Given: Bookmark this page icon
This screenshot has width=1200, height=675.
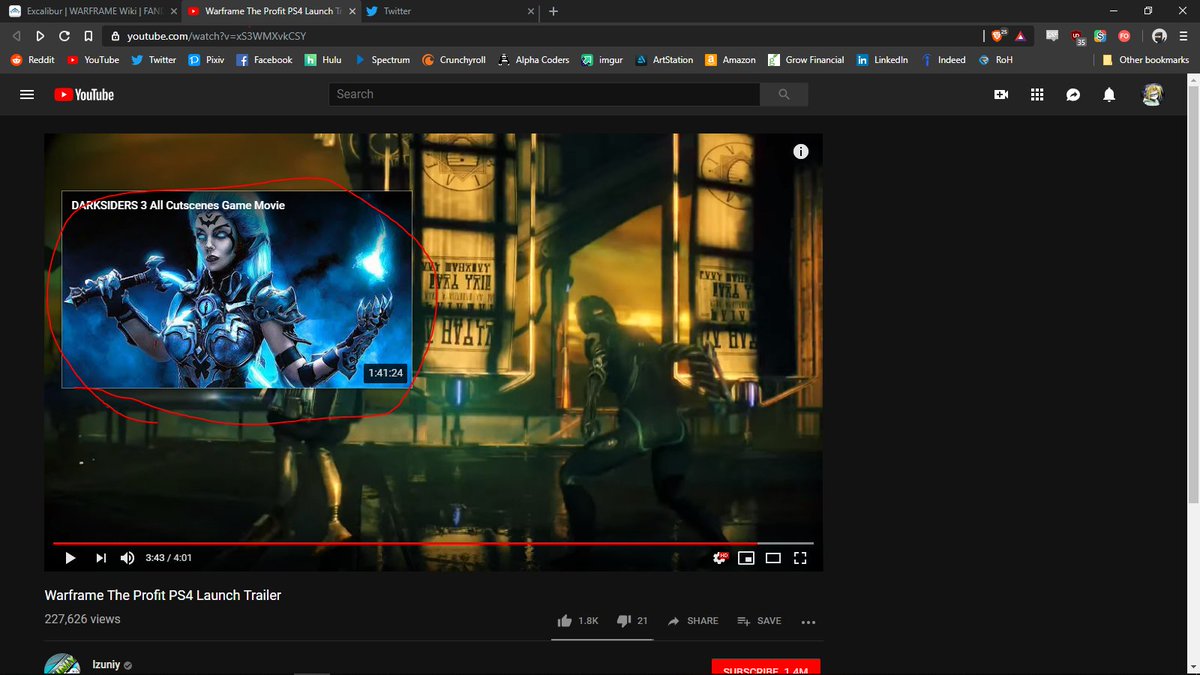Looking at the screenshot, I should point(87,36).
